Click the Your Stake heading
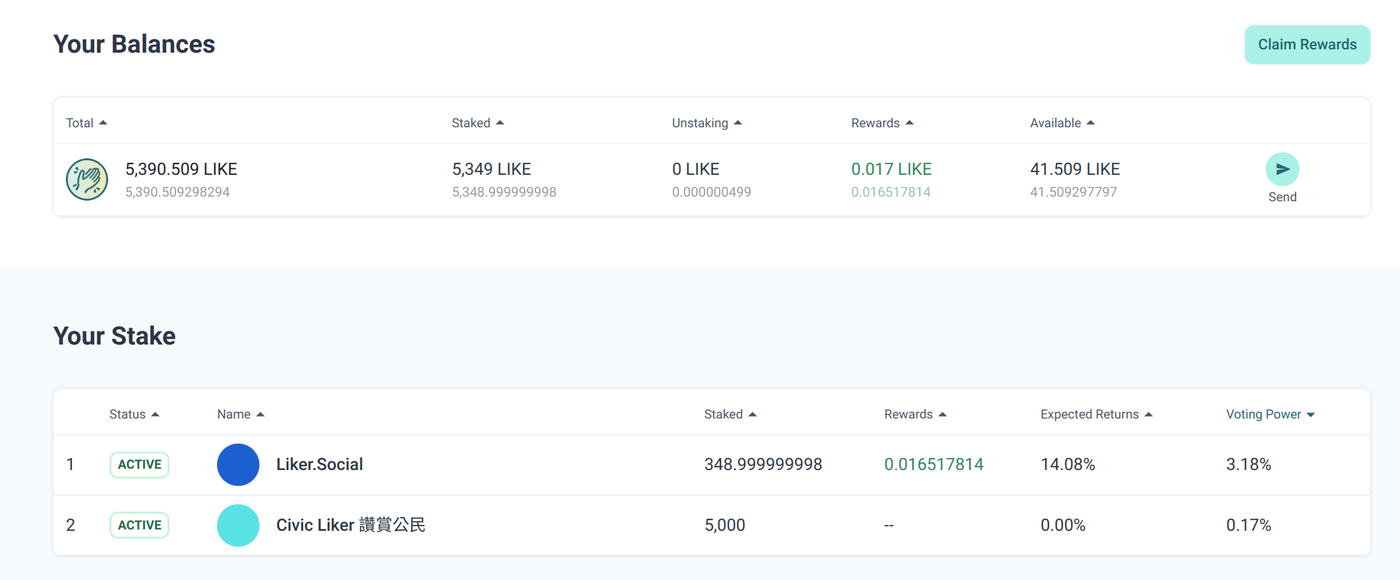The width and height of the screenshot is (1400, 580). tap(114, 336)
